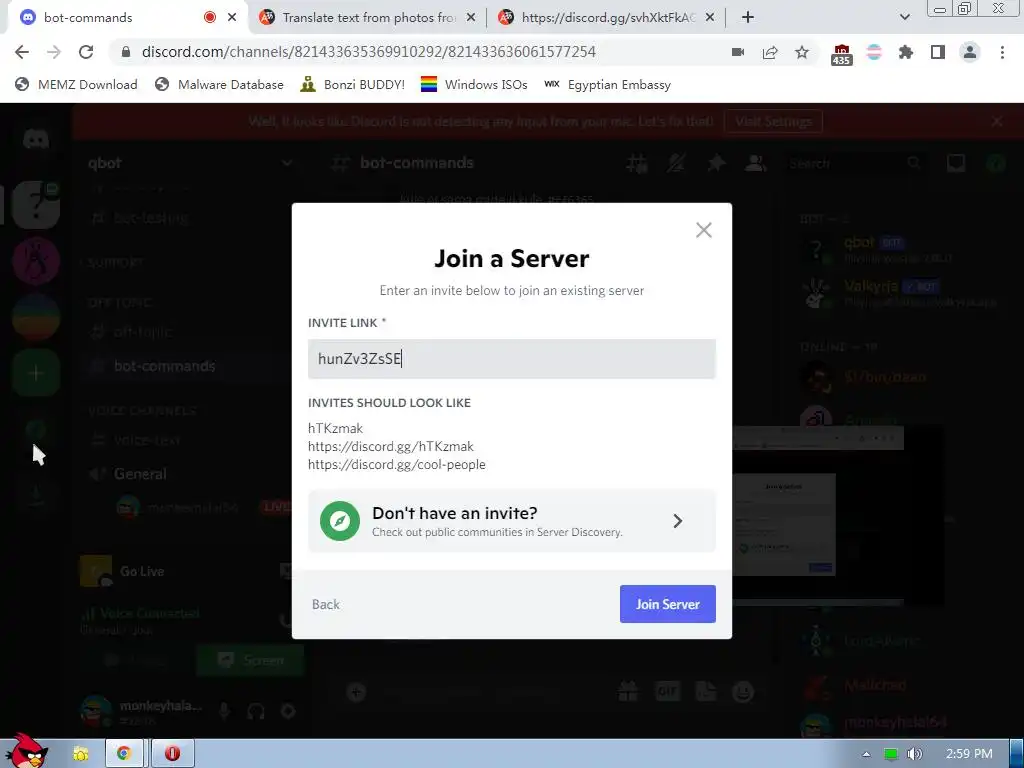Click the Join Server button
The height and width of the screenshot is (768, 1024).
667,604
